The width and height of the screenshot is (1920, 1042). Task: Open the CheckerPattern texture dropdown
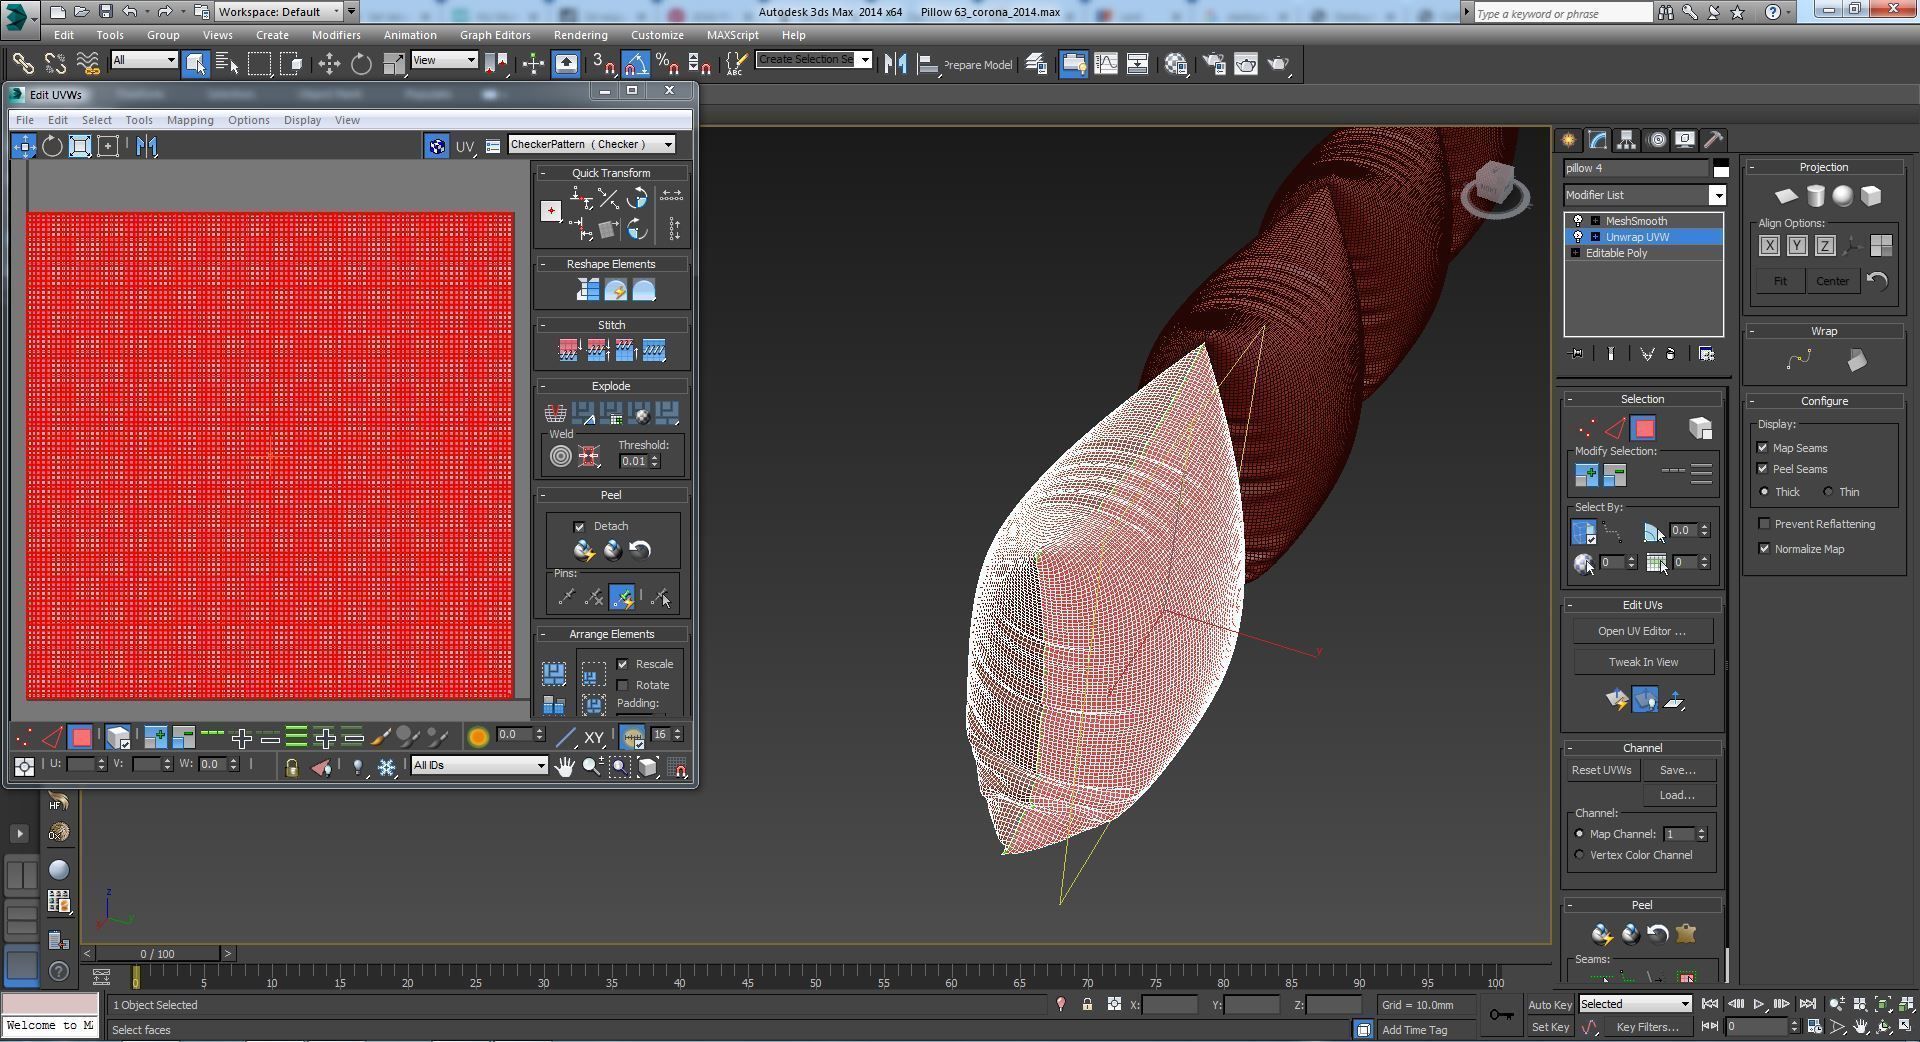click(592, 145)
